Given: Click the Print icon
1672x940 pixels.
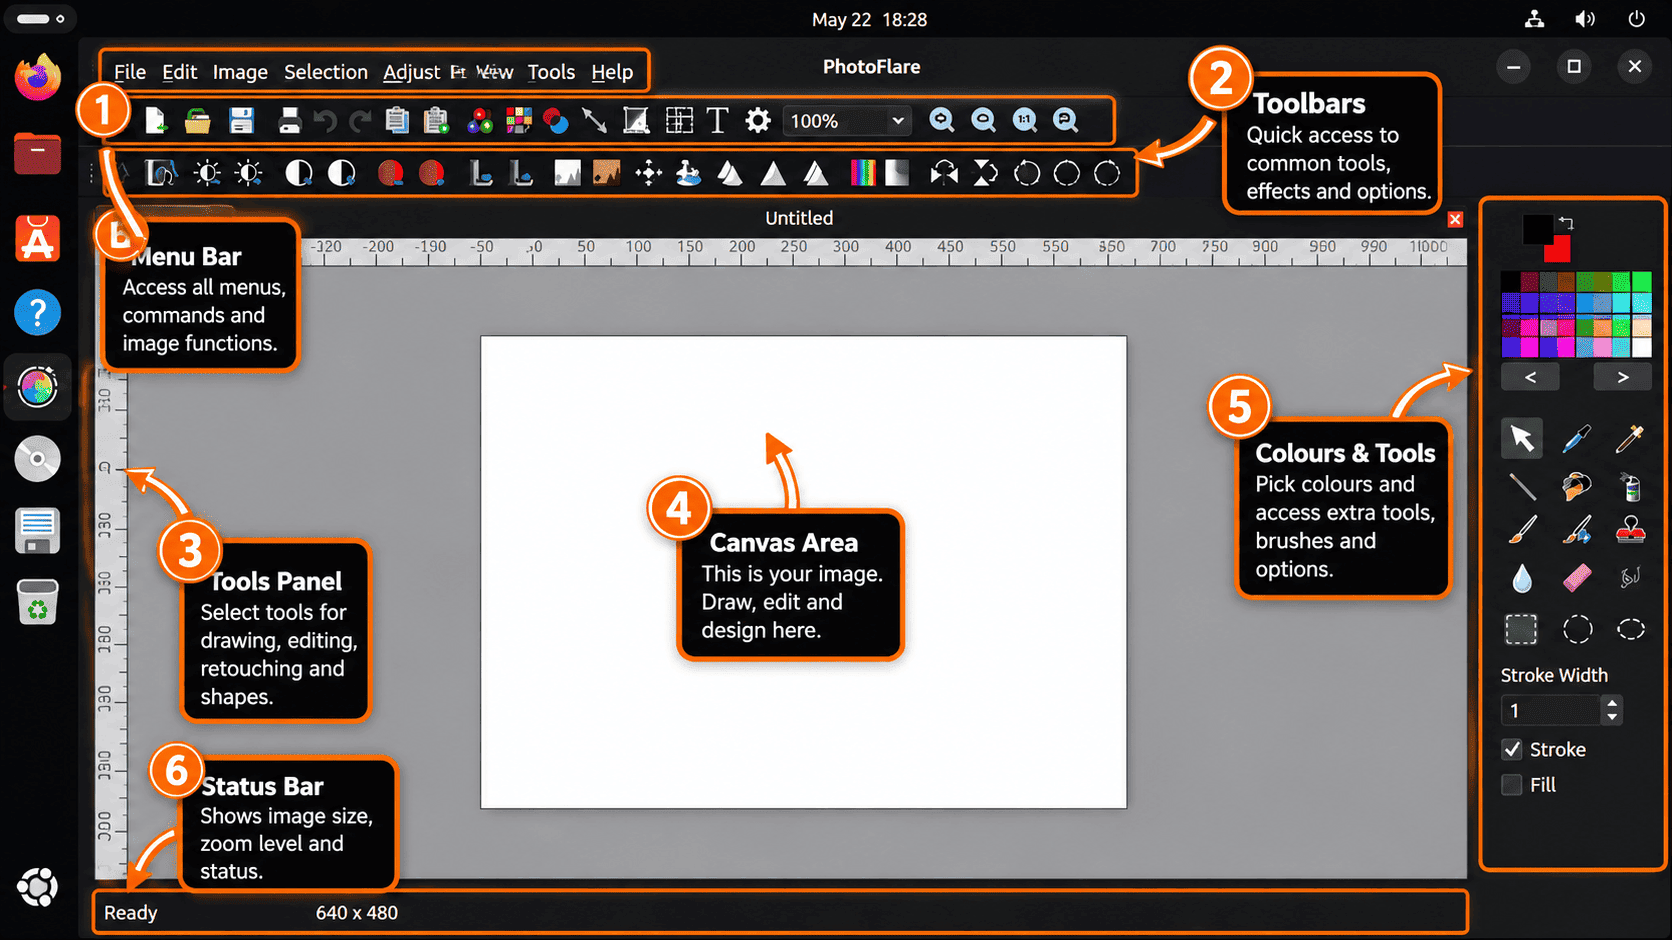Looking at the screenshot, I should (x=289, y=121).
